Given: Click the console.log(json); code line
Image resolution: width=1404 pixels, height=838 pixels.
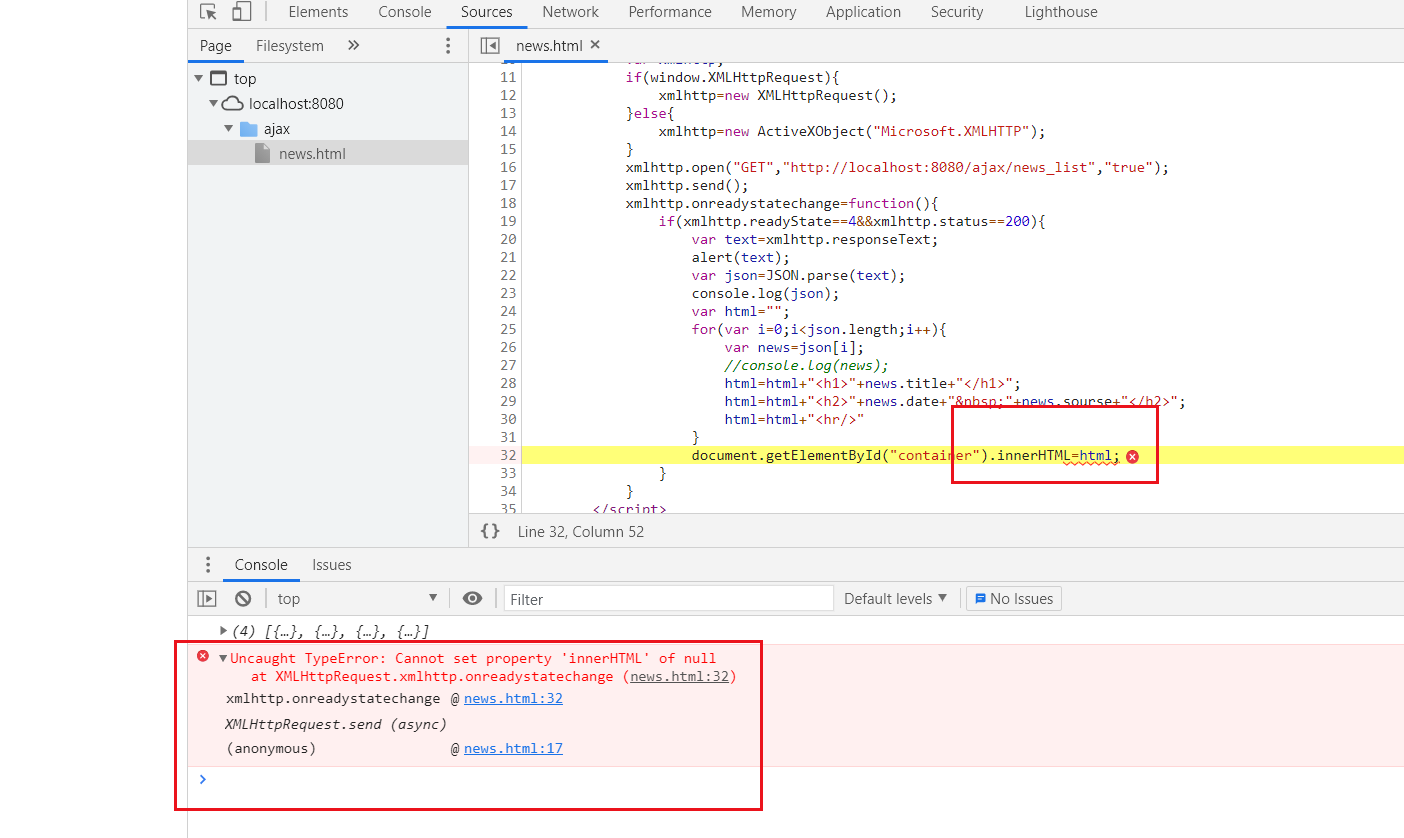Looking at the screenshot, I should coord(765,293).
